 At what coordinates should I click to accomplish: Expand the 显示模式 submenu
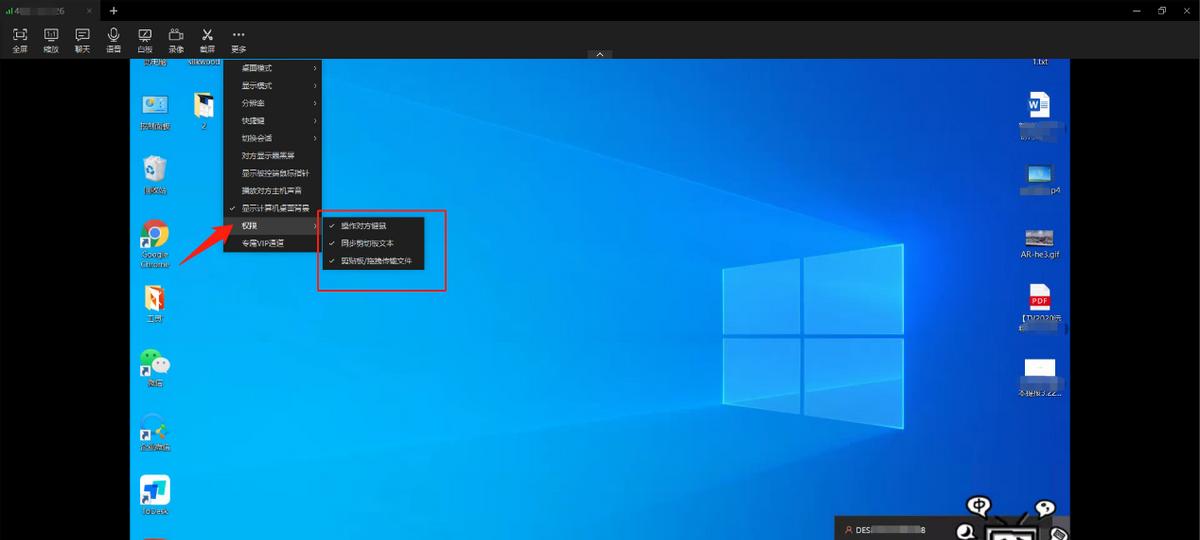coord(272,86)
